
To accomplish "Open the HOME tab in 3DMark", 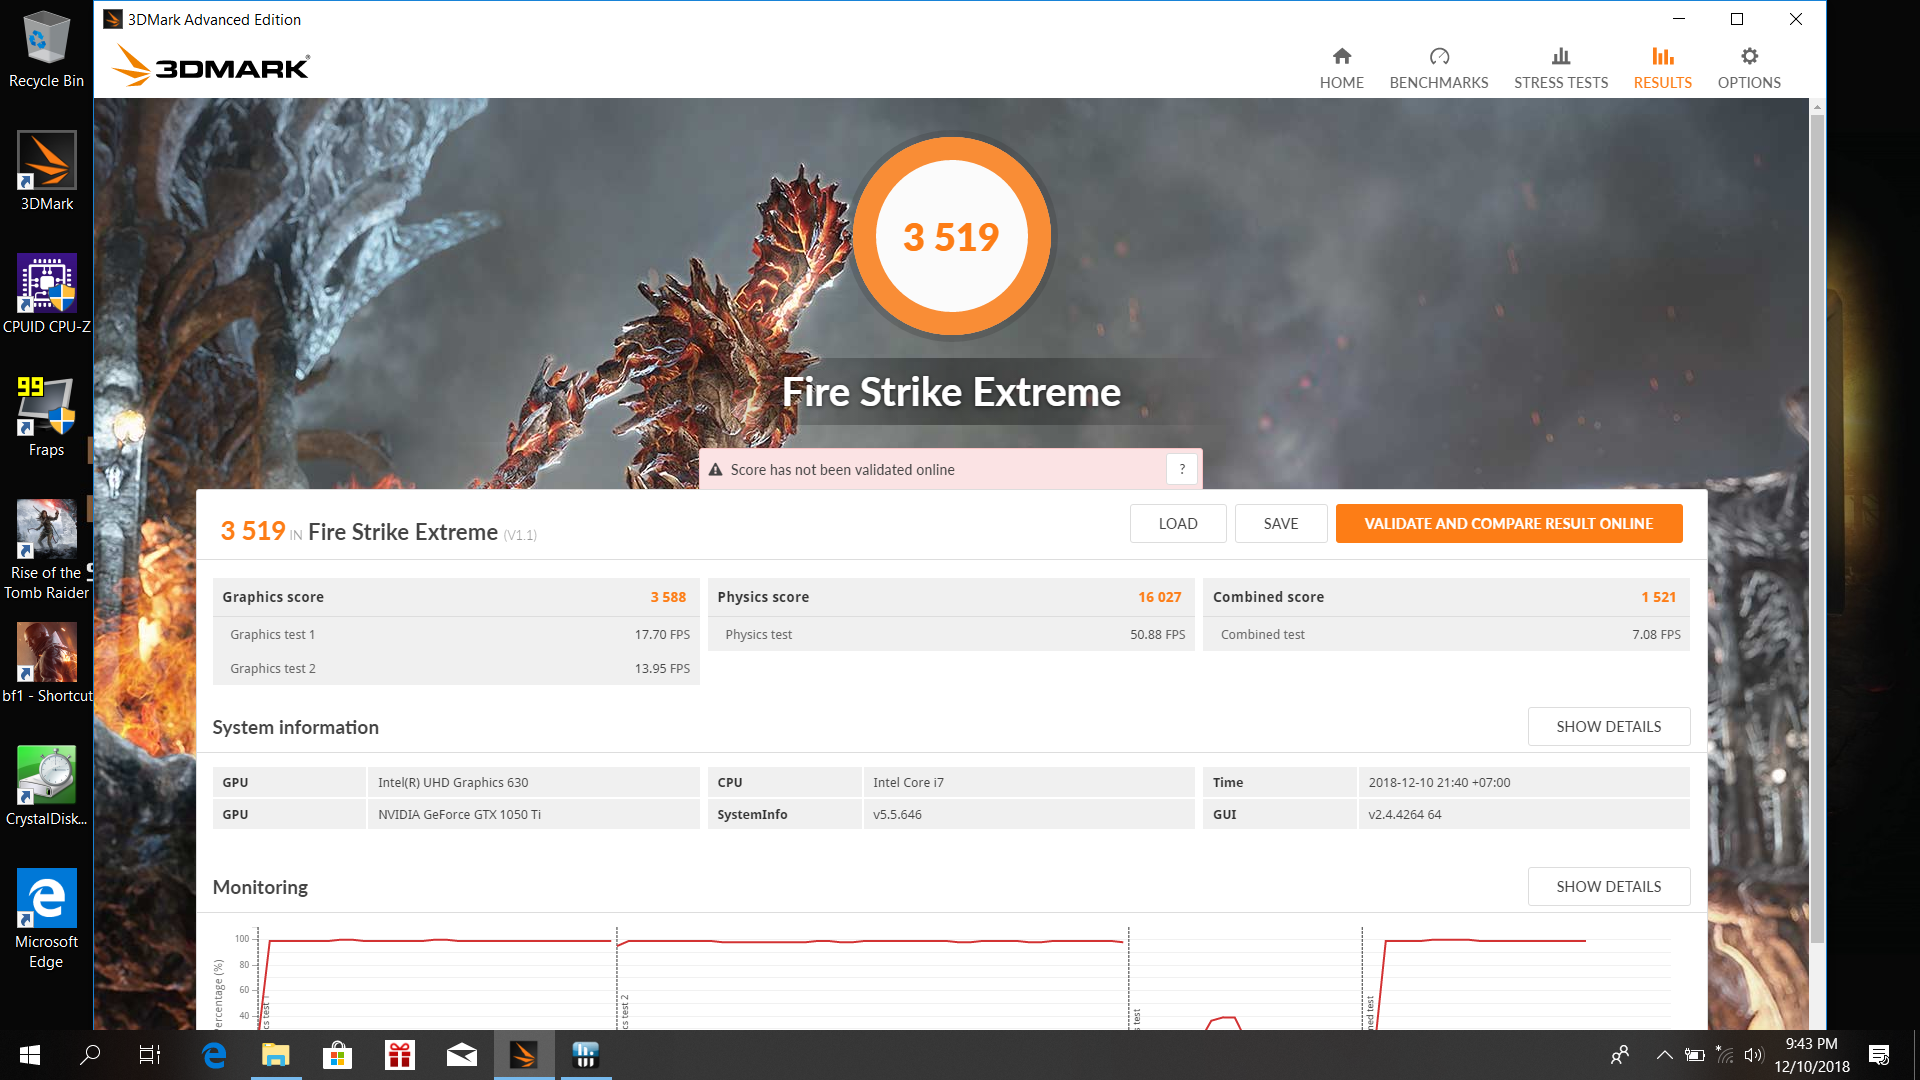I will point(1341,68).
